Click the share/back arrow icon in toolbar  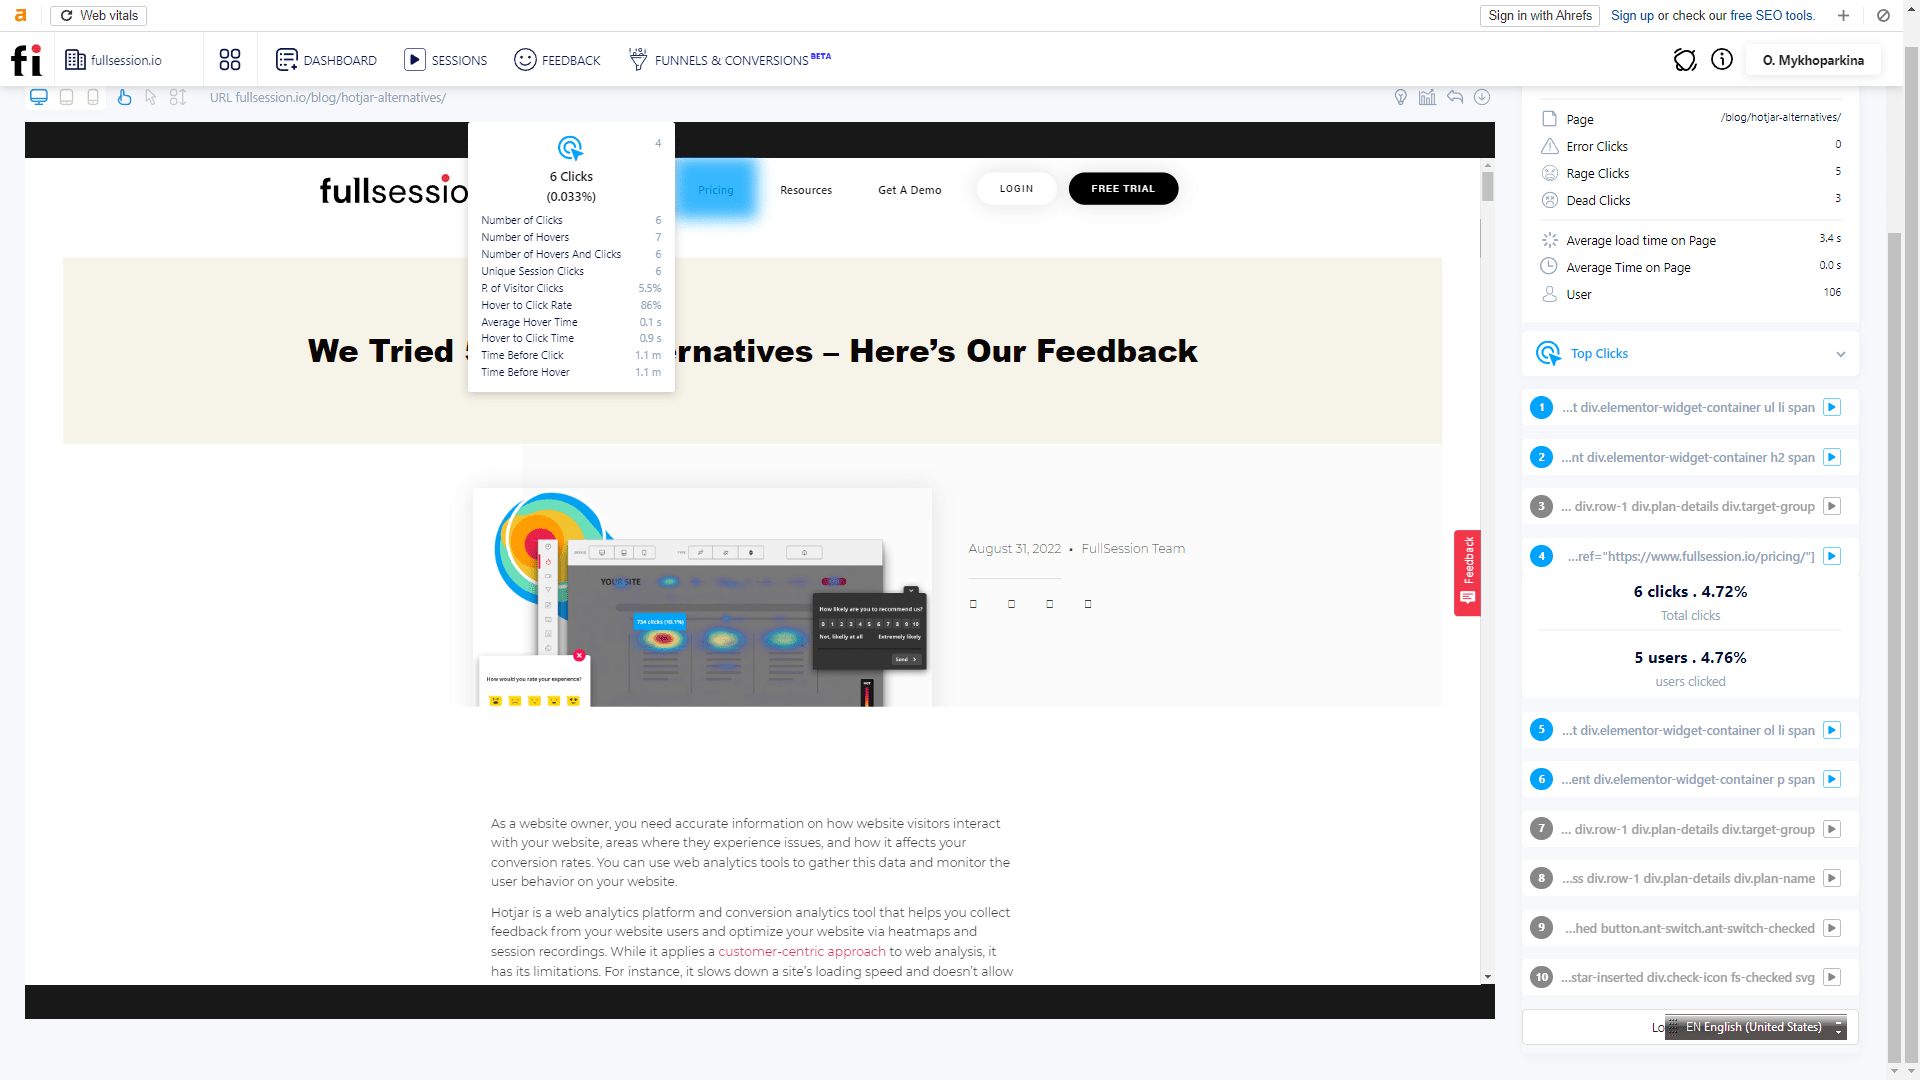[x=1455, y=97]
